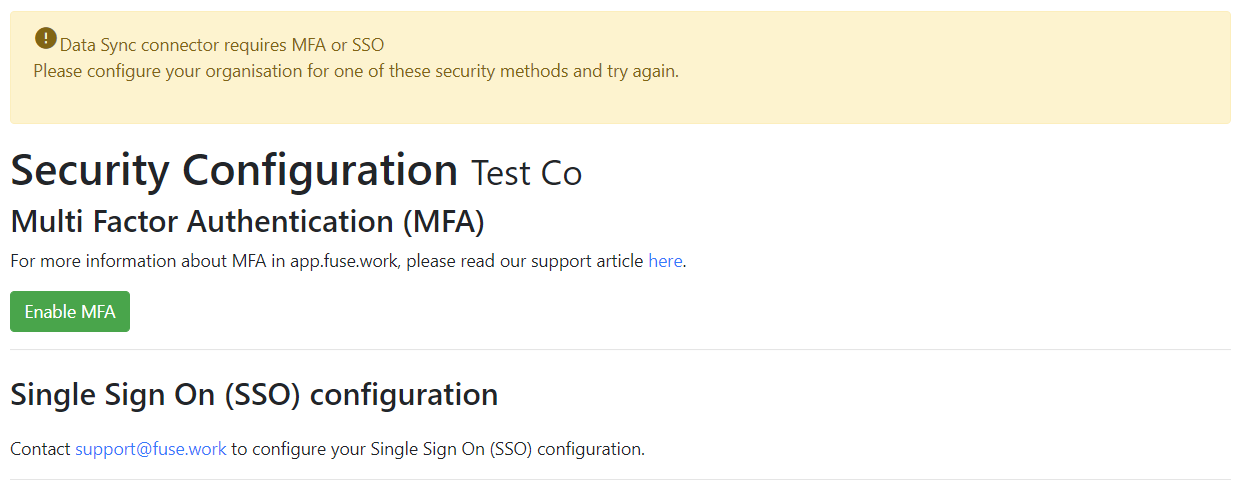Image resolution: width=1257 pixels, height=492 pixels.
Task: Click the Security Configuration page heading
Action: click(x=234, y=171)
